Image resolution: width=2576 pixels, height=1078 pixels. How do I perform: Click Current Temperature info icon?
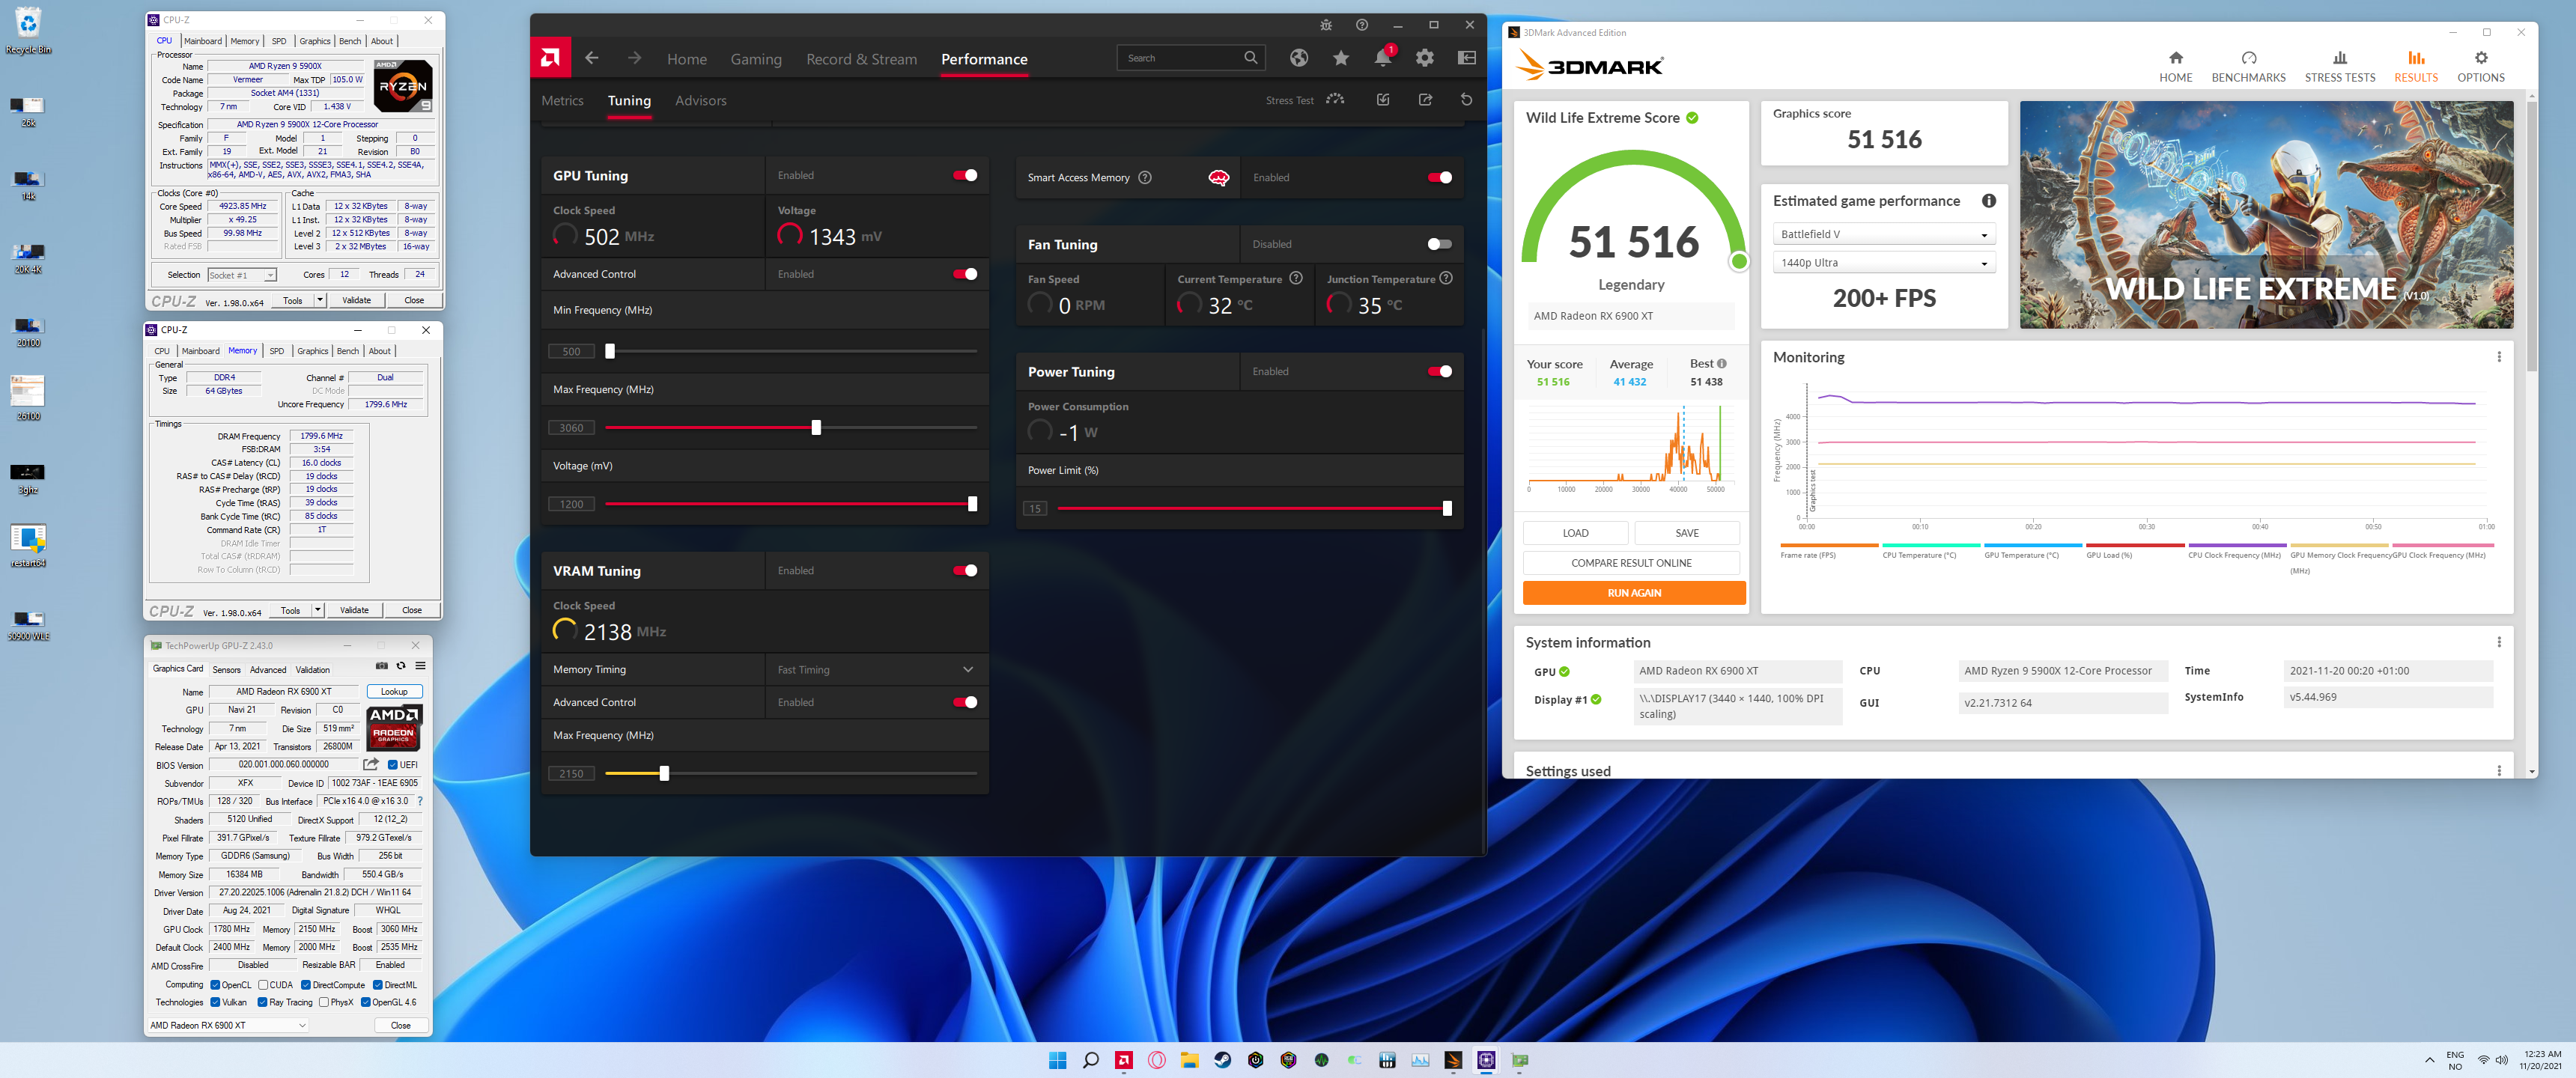pyautogui.click(x=1296, y=278)
